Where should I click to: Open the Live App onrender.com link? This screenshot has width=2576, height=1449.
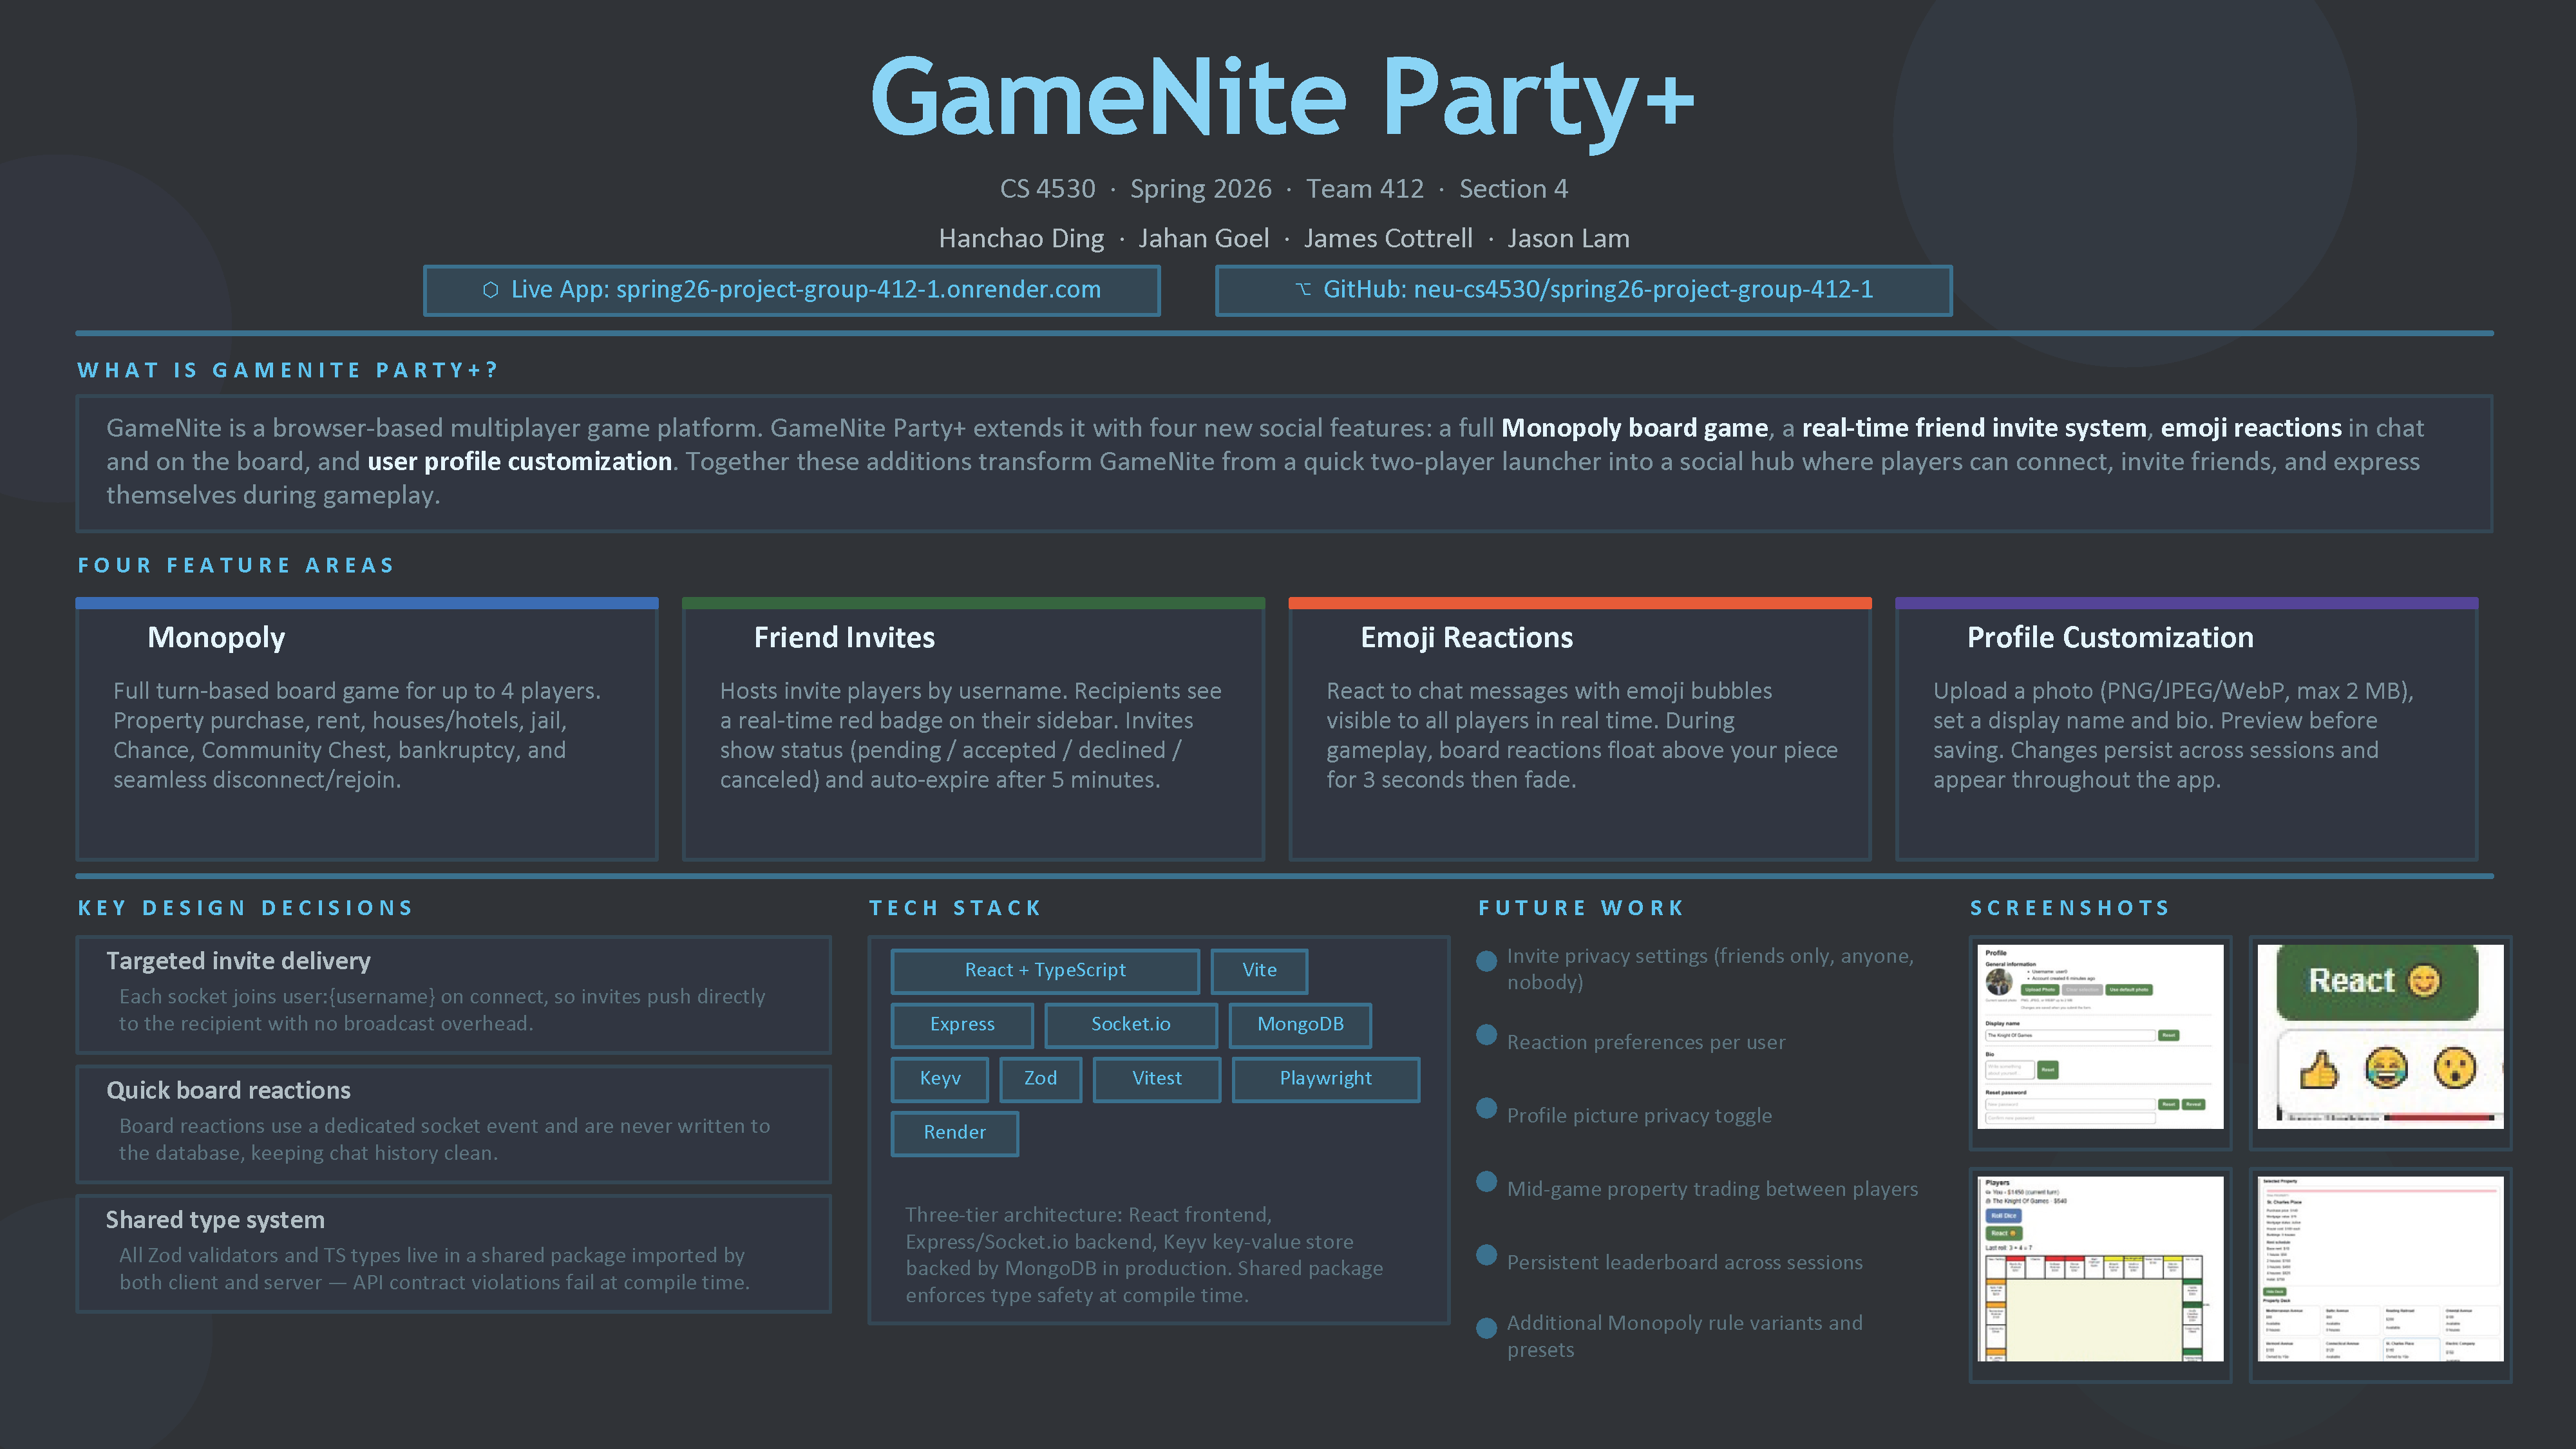(x=792, y=290)
